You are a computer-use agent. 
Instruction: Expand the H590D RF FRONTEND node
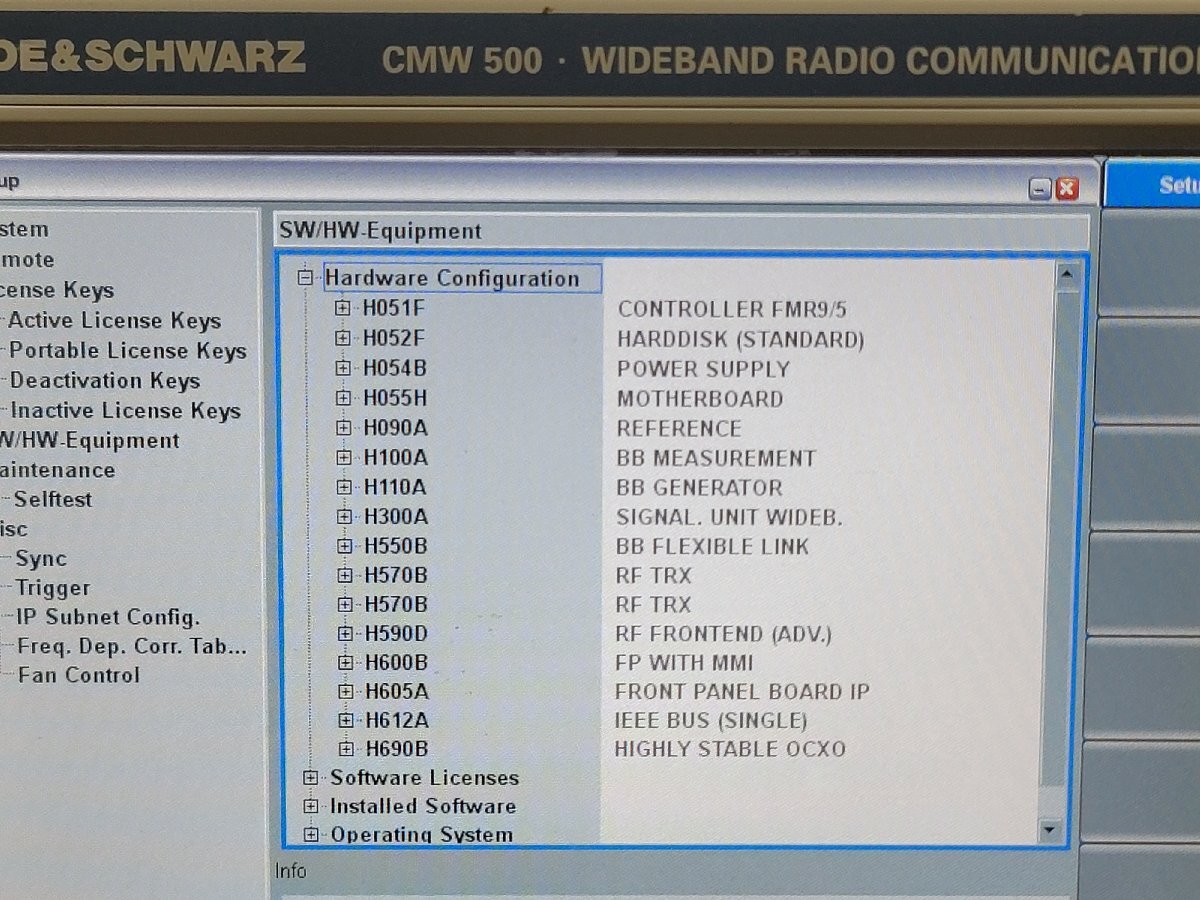(x=346, y=633)
